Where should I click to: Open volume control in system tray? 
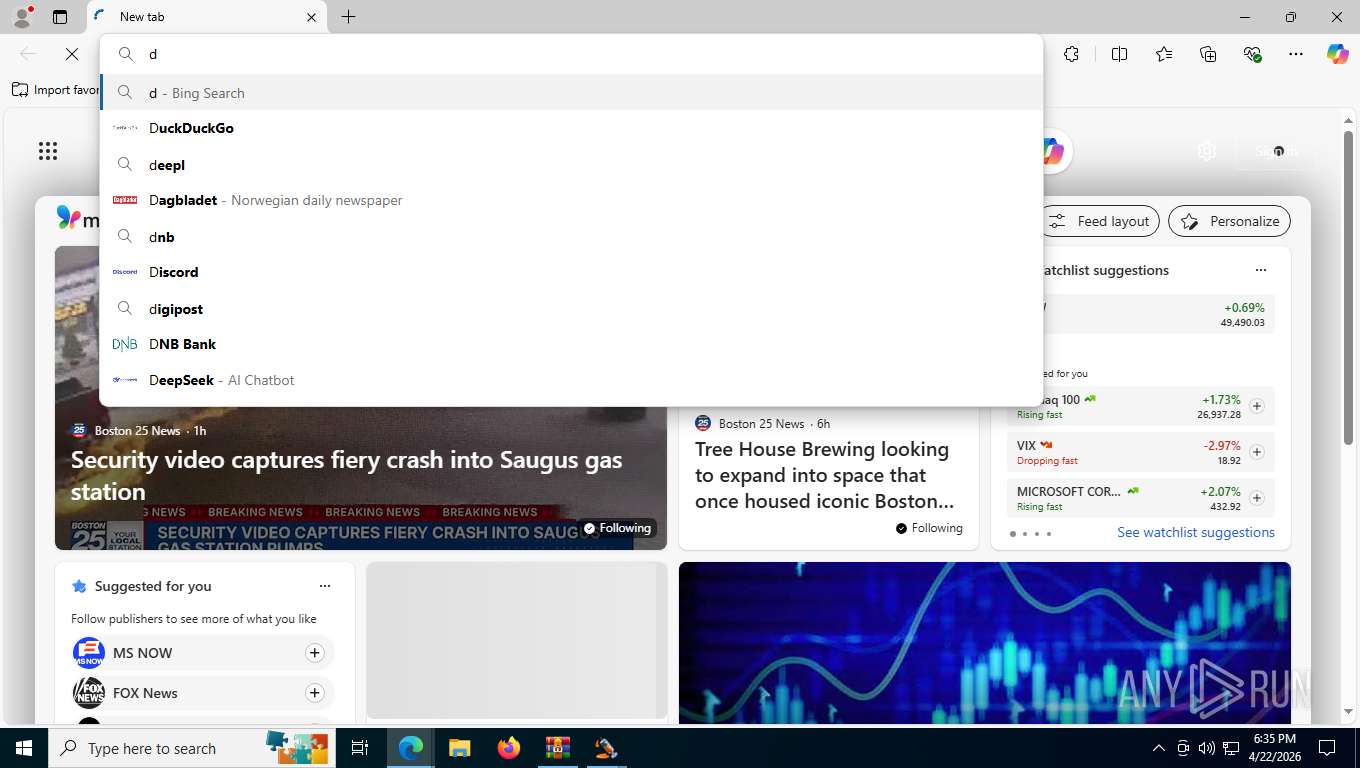1207,748
